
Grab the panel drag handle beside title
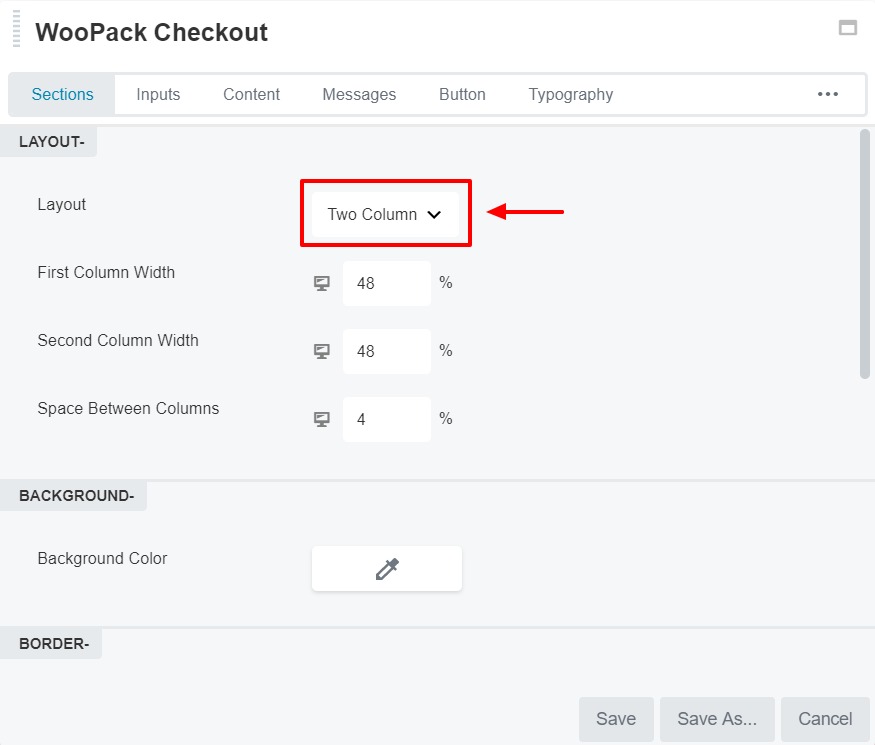click(16, 28)
